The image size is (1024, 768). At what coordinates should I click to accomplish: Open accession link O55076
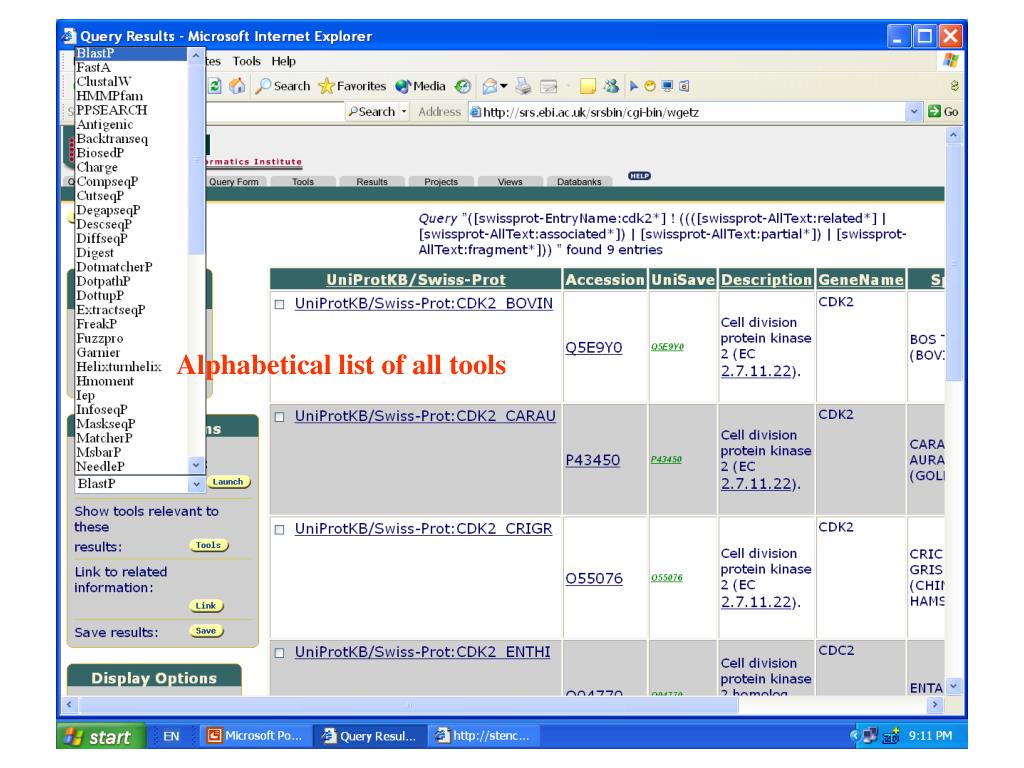click(594, 579)
